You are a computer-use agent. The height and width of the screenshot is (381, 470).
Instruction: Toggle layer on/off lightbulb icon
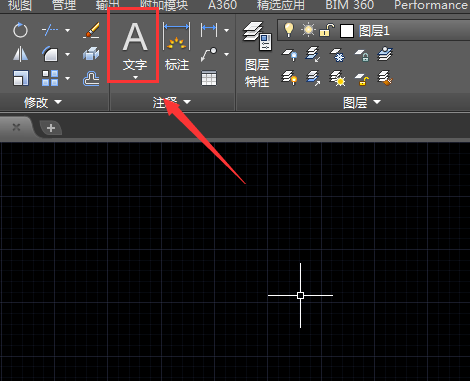pos(289,30)
